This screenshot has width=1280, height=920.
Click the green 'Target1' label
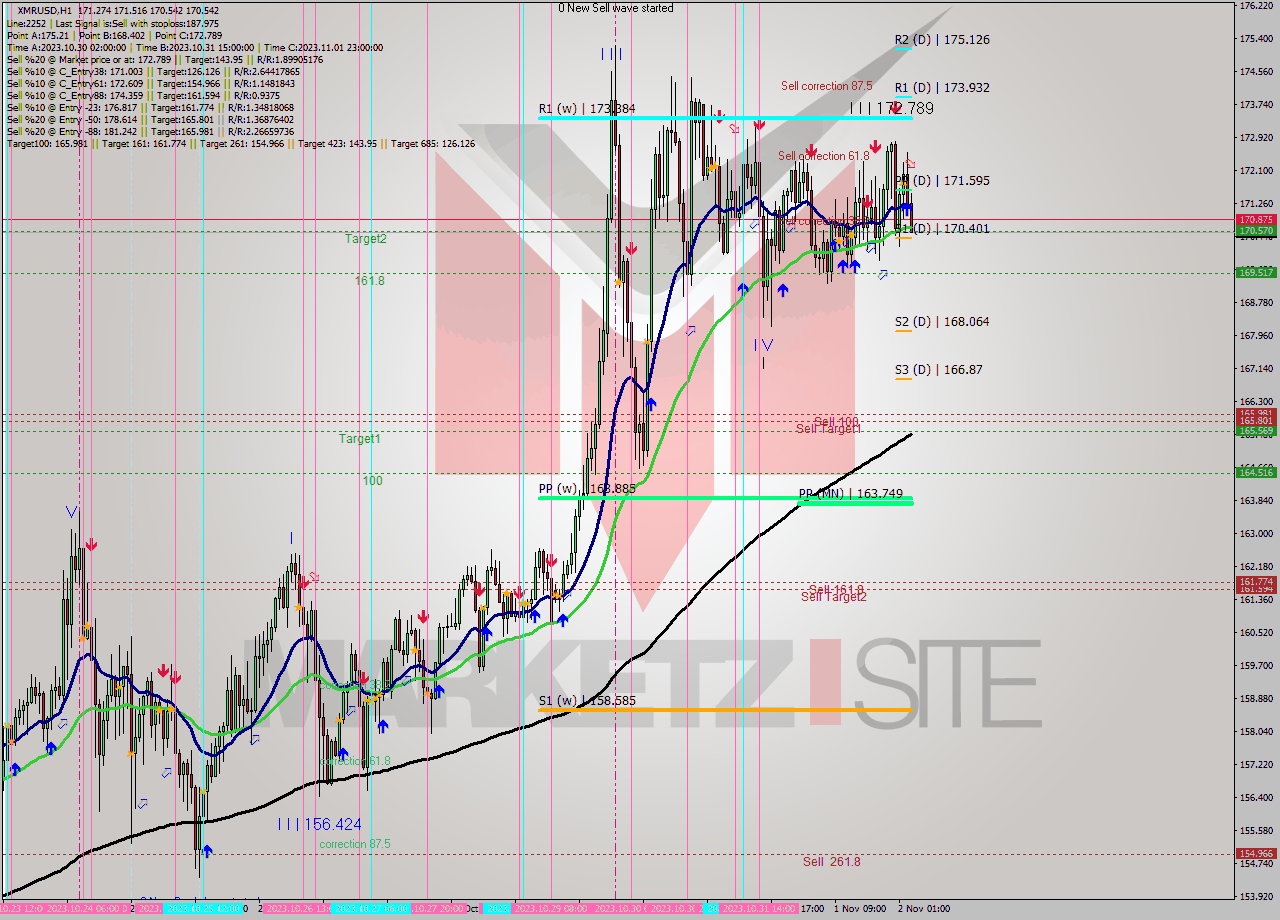tap(359, 439)
